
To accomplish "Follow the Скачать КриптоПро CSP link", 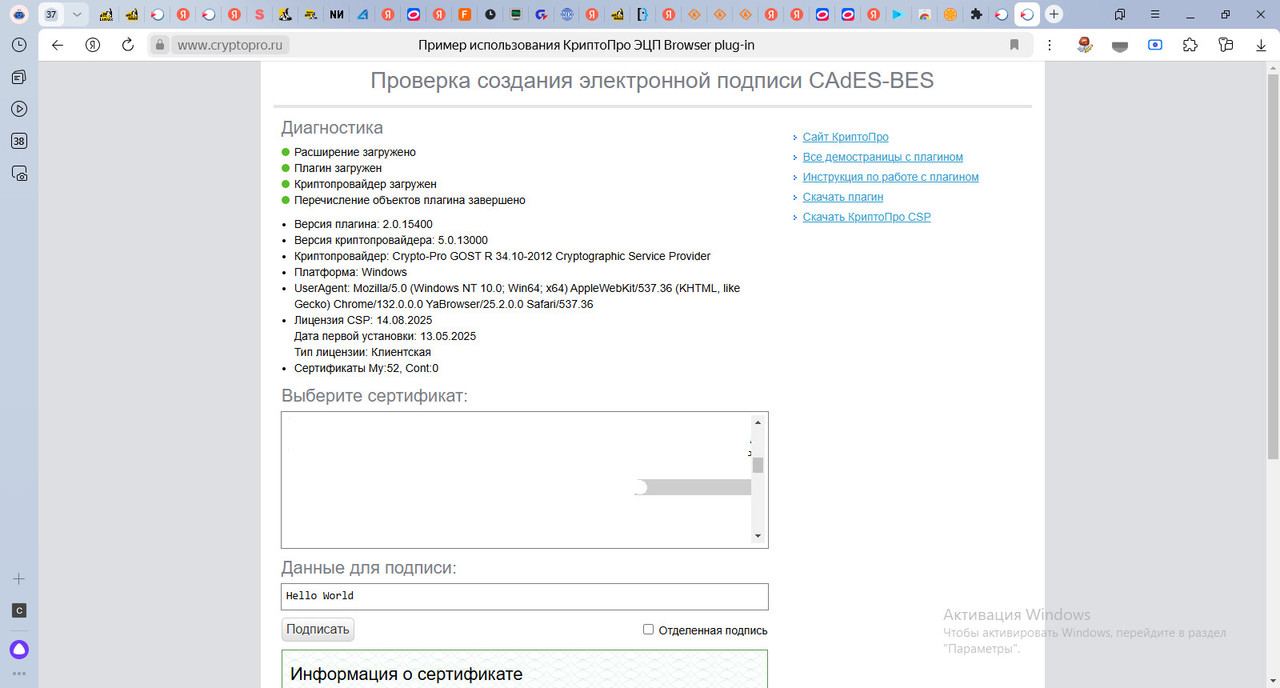I will pos(867,217).
